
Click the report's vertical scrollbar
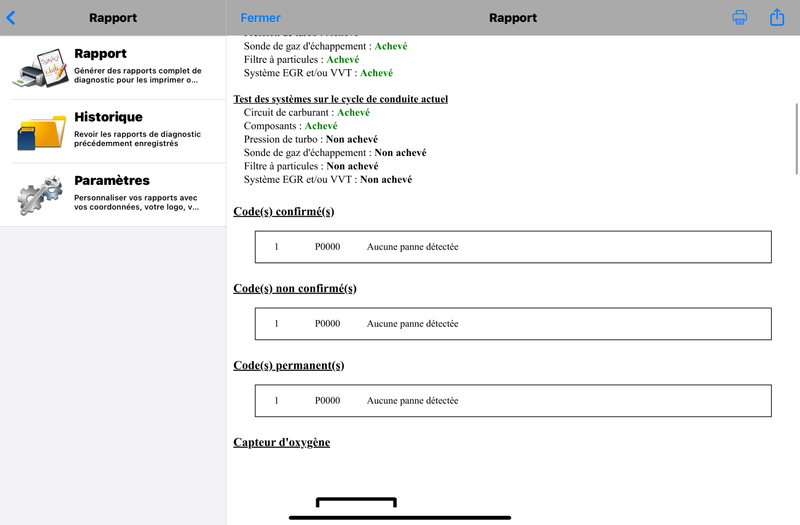796,138
